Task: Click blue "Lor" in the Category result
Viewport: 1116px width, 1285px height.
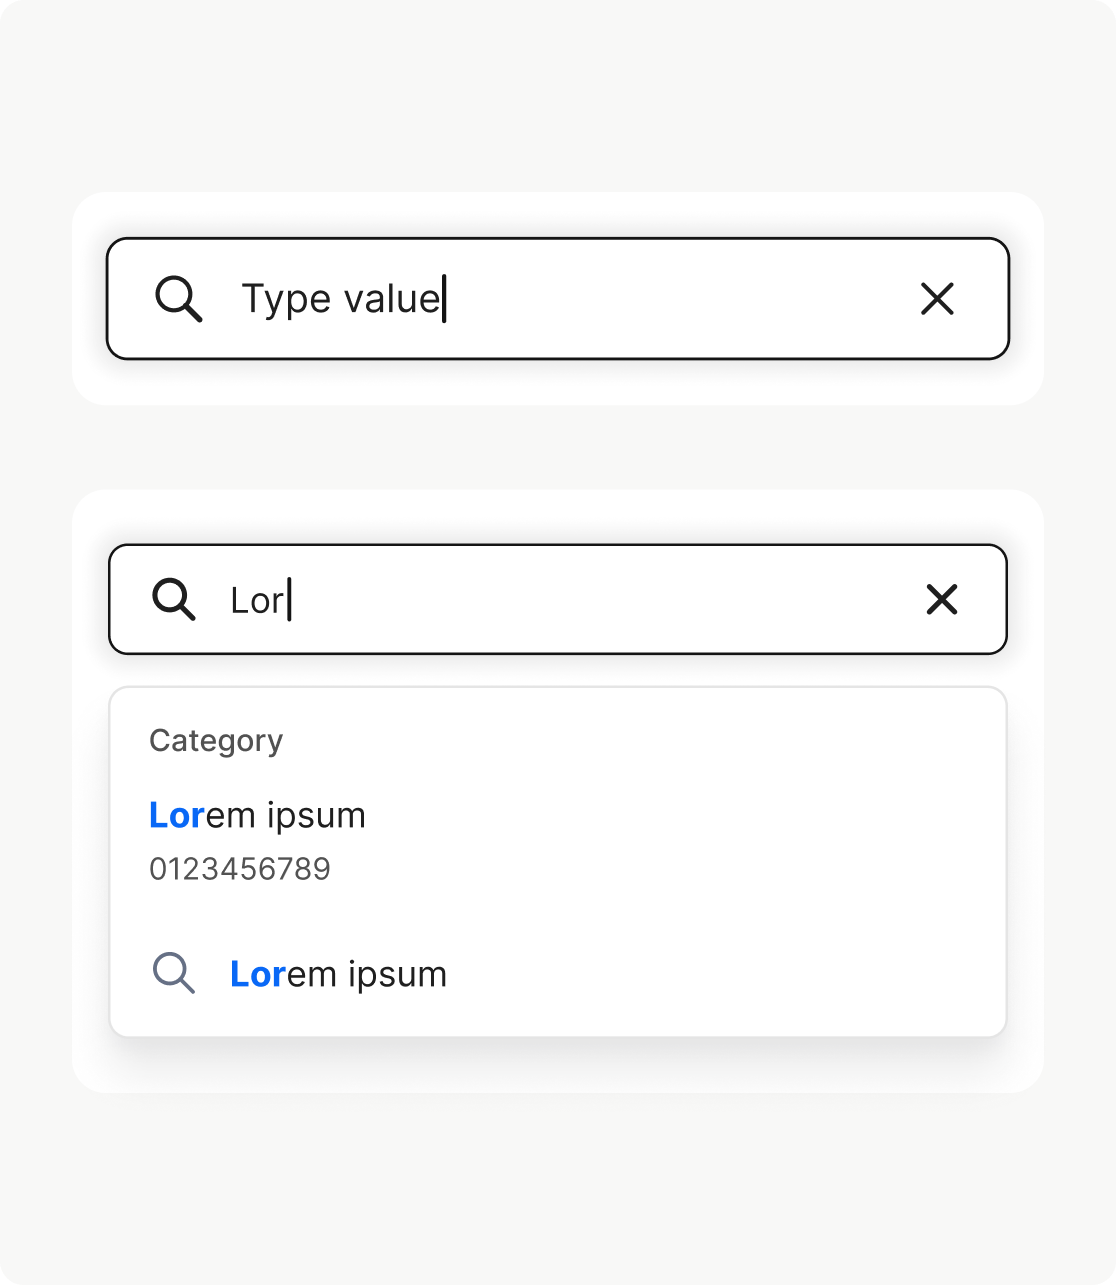Action: (x=177, y=816)
